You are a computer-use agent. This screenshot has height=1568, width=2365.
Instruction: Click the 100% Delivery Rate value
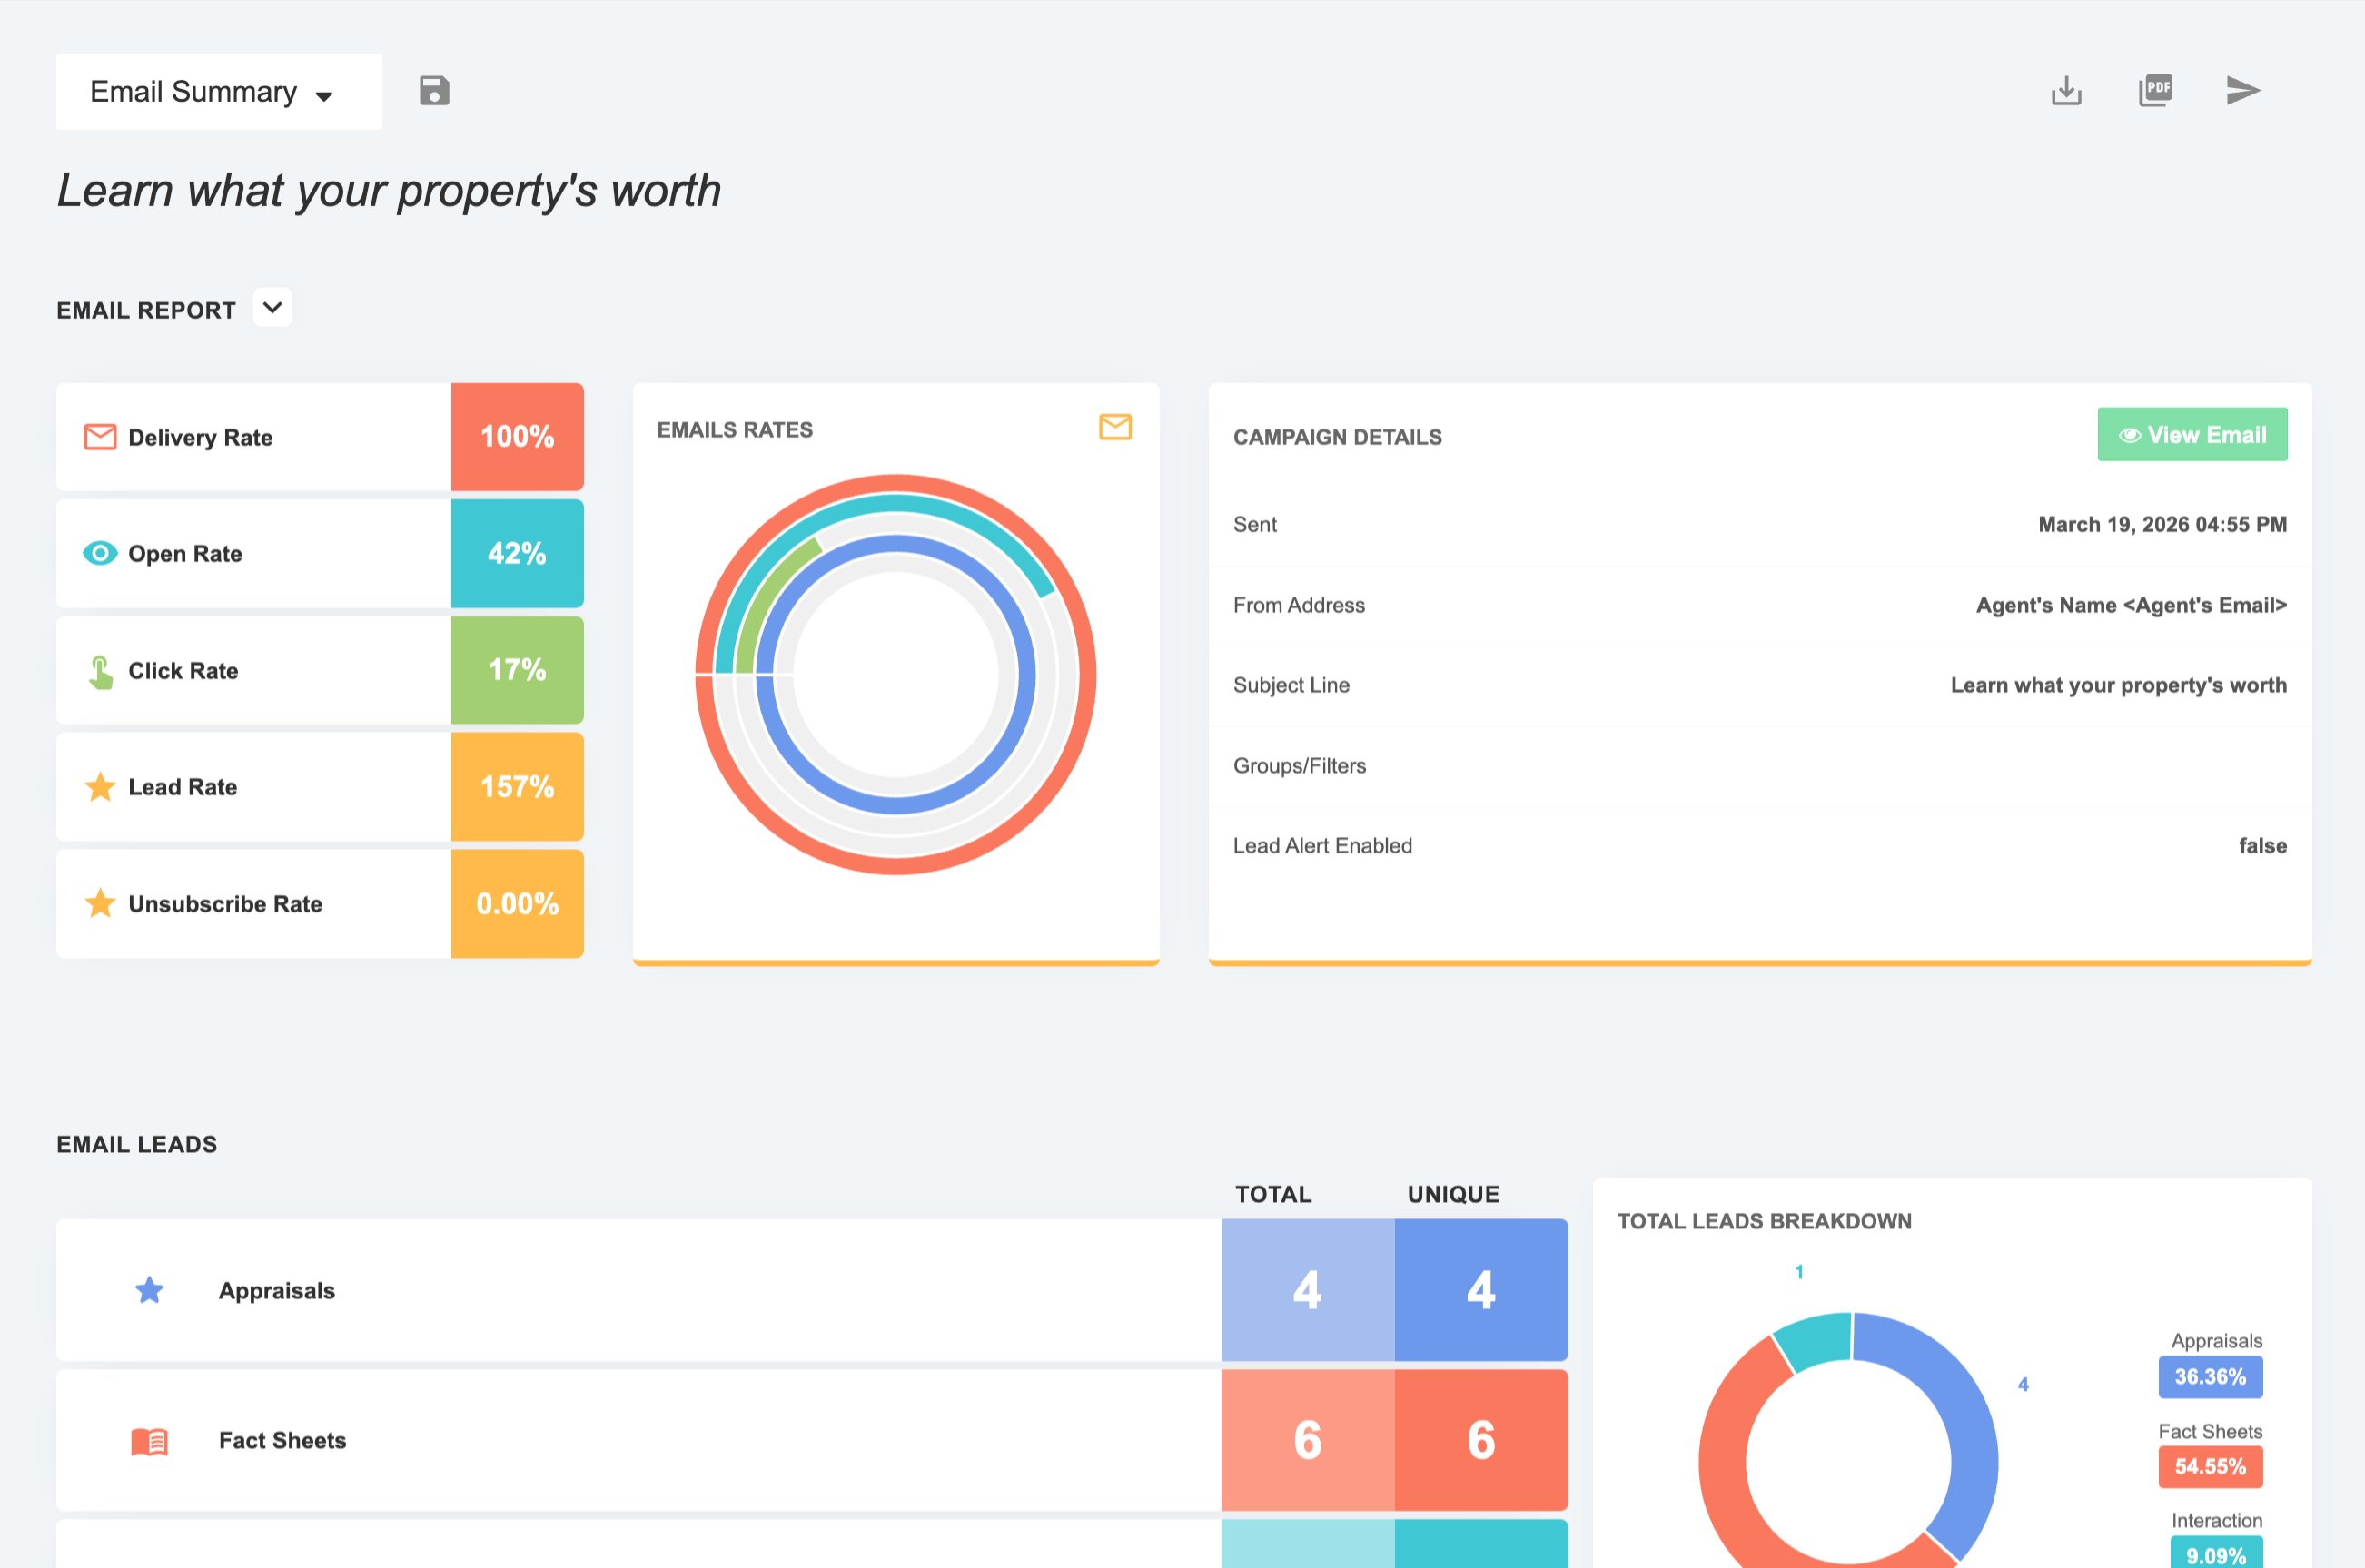tap(517, 437)
